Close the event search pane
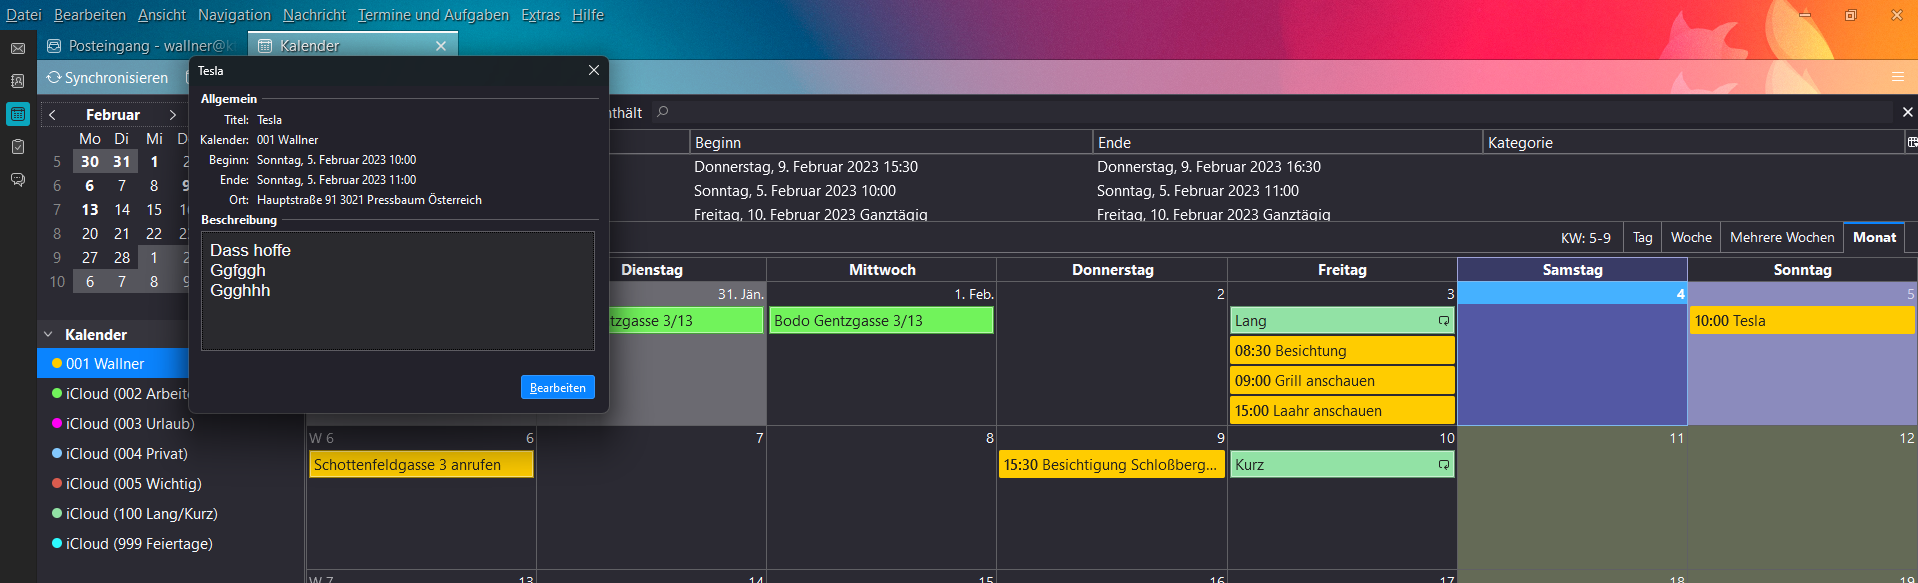 pyautogui.click(x=1907, y=112)
